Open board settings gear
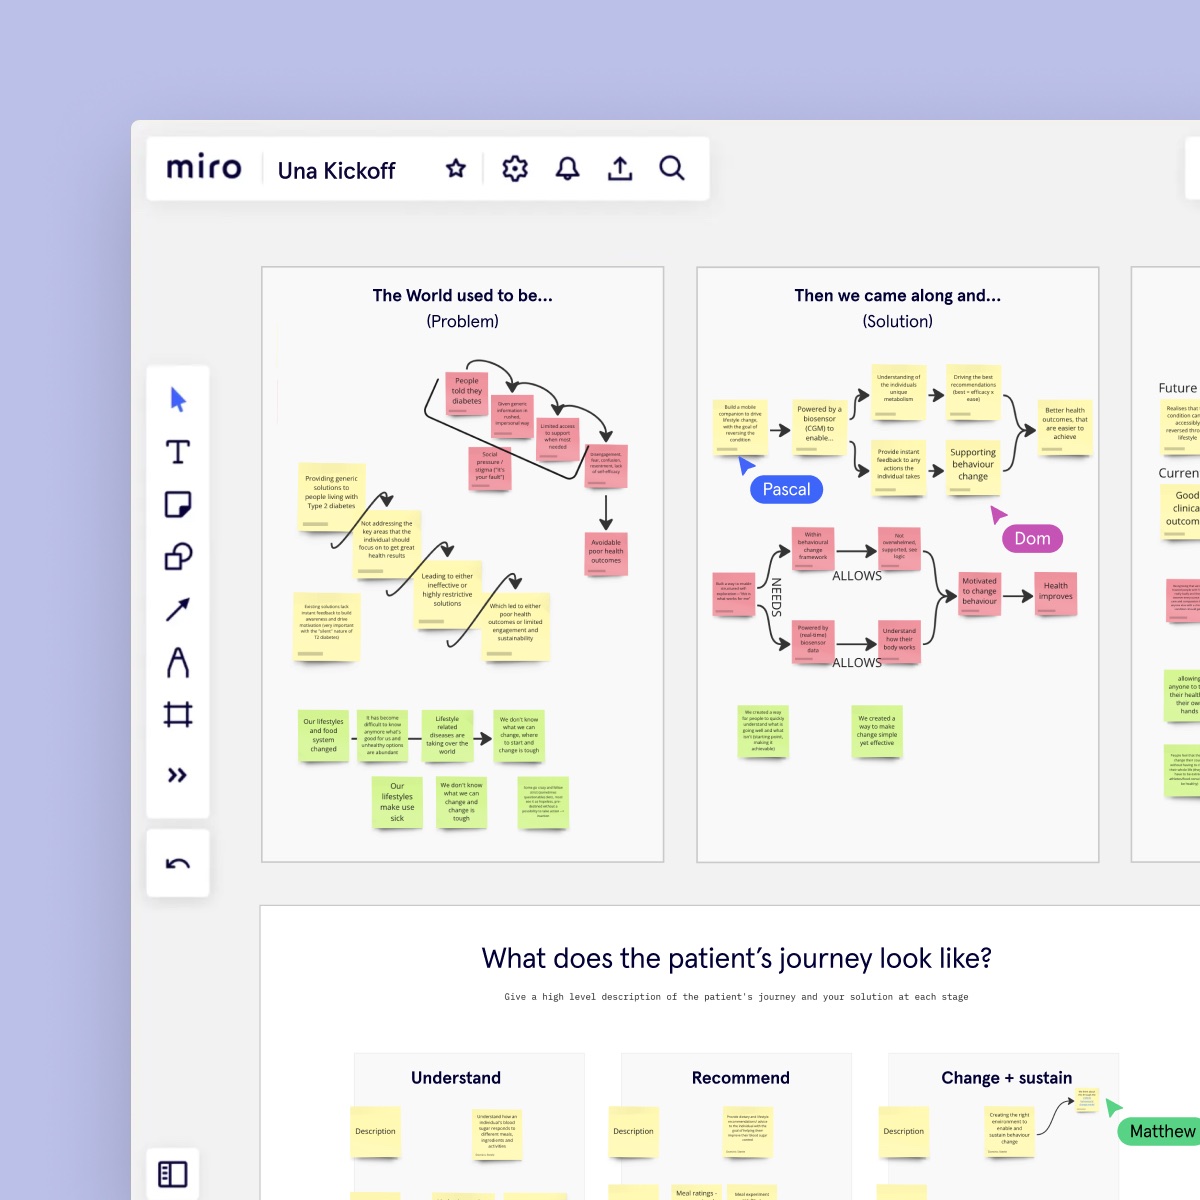The image size is (1200, 1200). (515, 169)
